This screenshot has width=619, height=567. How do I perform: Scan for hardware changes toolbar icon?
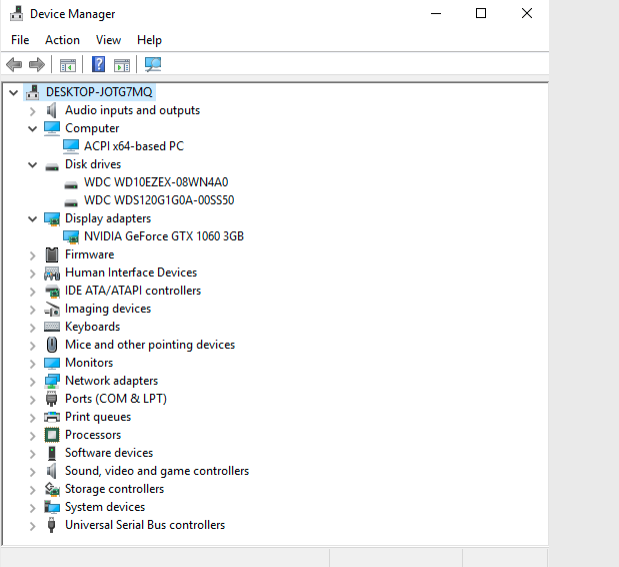[x=153, y=64]
